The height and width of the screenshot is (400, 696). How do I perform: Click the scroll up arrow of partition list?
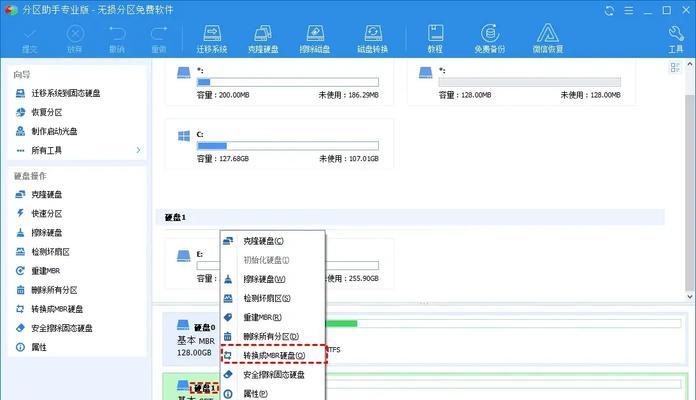coord(689,64)
